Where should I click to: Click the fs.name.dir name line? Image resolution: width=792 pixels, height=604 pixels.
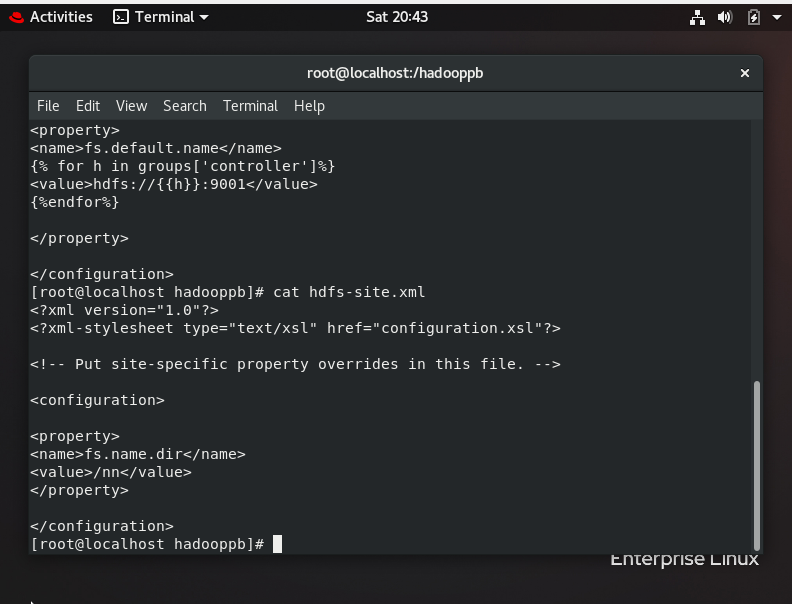[138, 455]
